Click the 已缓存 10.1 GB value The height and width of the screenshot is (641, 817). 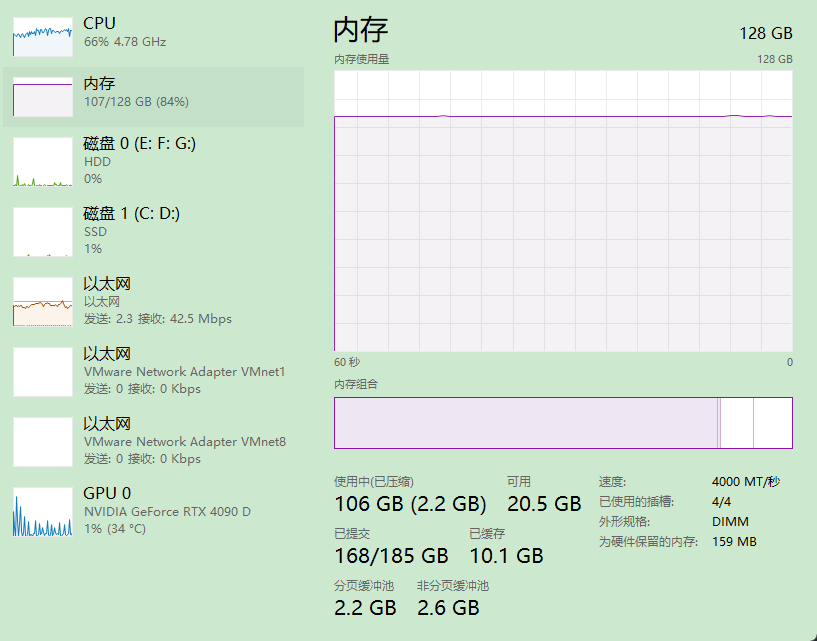(x=506, y=555)
